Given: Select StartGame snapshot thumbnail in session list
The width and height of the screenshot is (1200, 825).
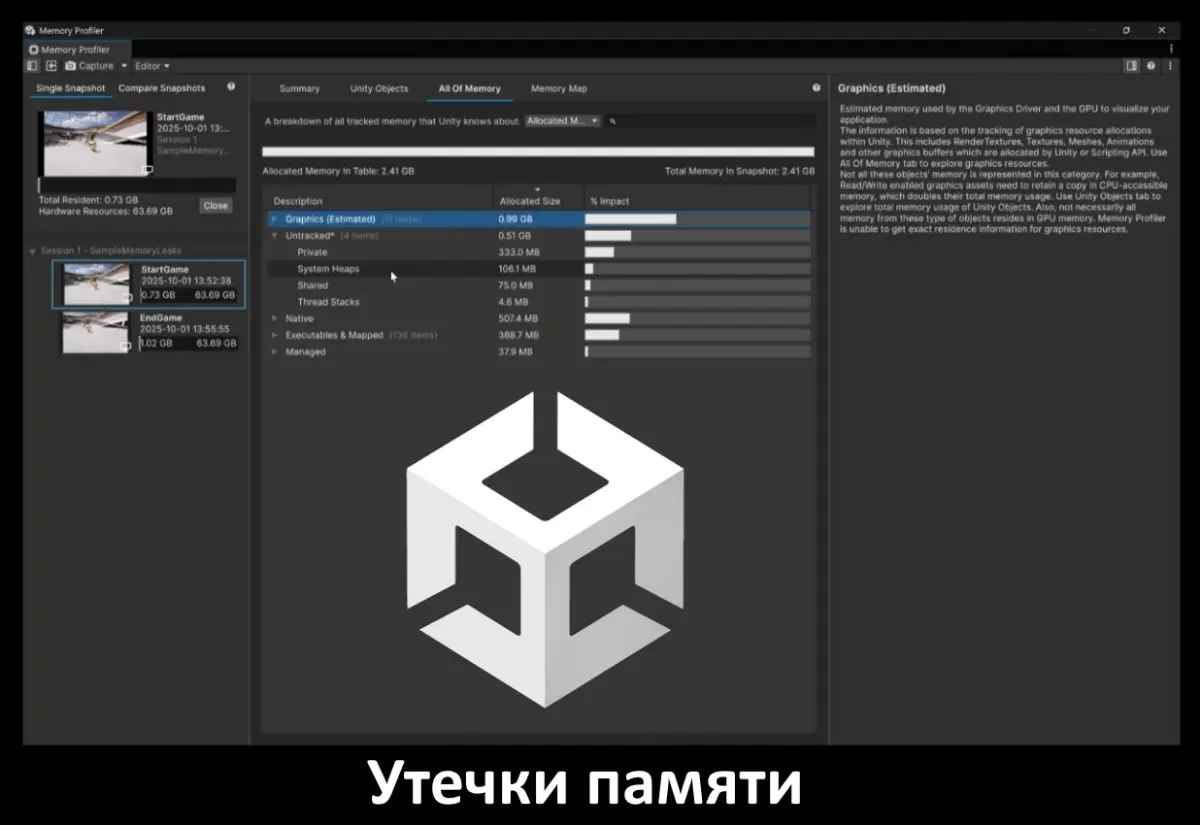Looking at the screenshot, I should tap(97, 285).
